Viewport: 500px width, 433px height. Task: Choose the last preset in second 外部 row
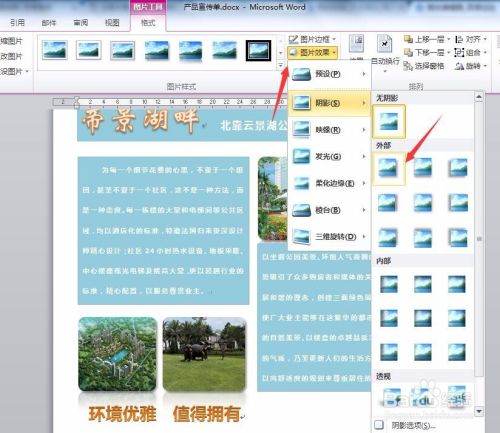pos(458,203)
